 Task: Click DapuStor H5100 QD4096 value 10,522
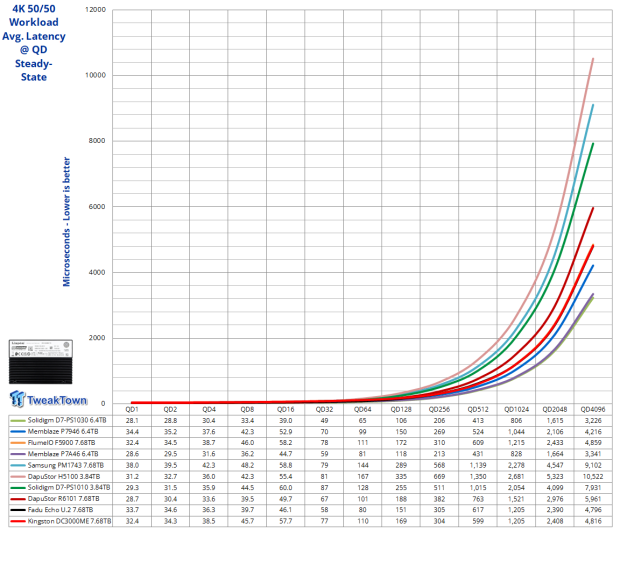(593, 477)
